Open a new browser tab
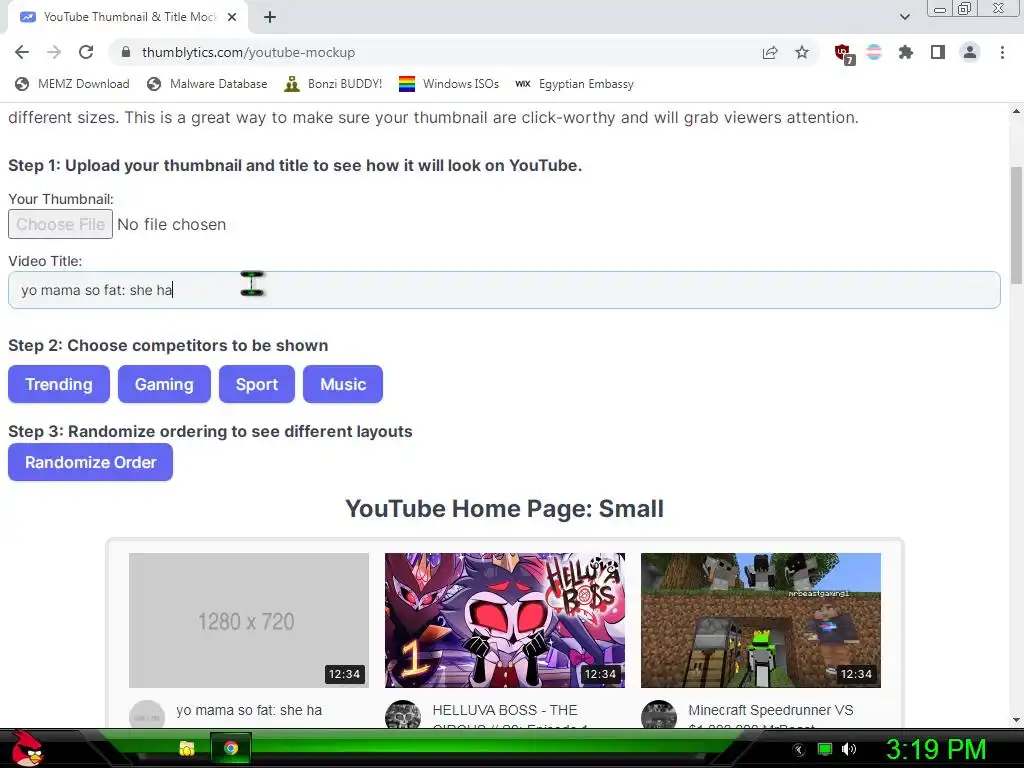 pyautogui.click(x=270, y=17)
